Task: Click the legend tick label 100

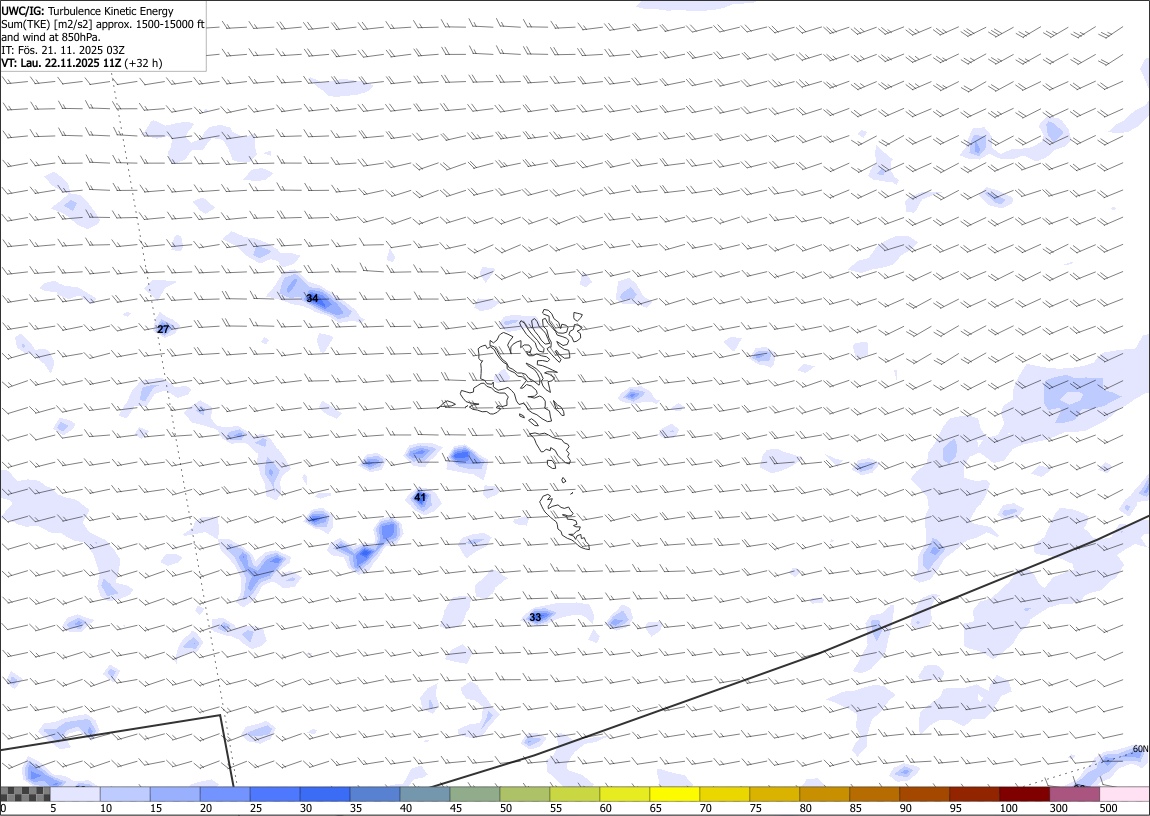Action: (1008, 808)
